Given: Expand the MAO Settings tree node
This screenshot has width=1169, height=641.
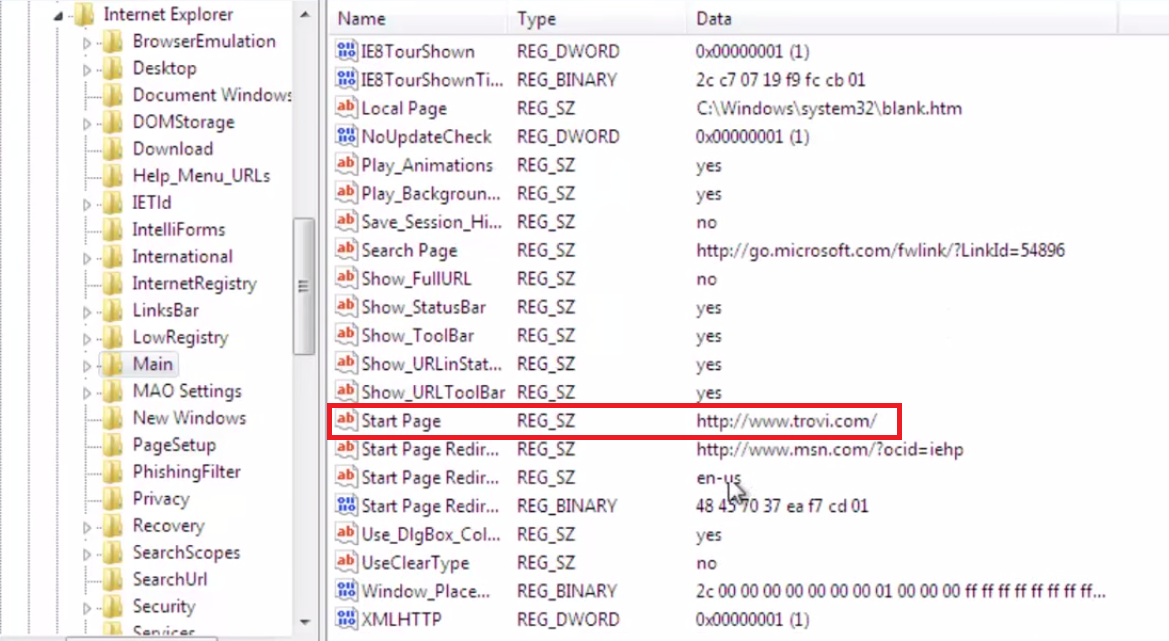Looking at the screenshot, I should point(88,392).
